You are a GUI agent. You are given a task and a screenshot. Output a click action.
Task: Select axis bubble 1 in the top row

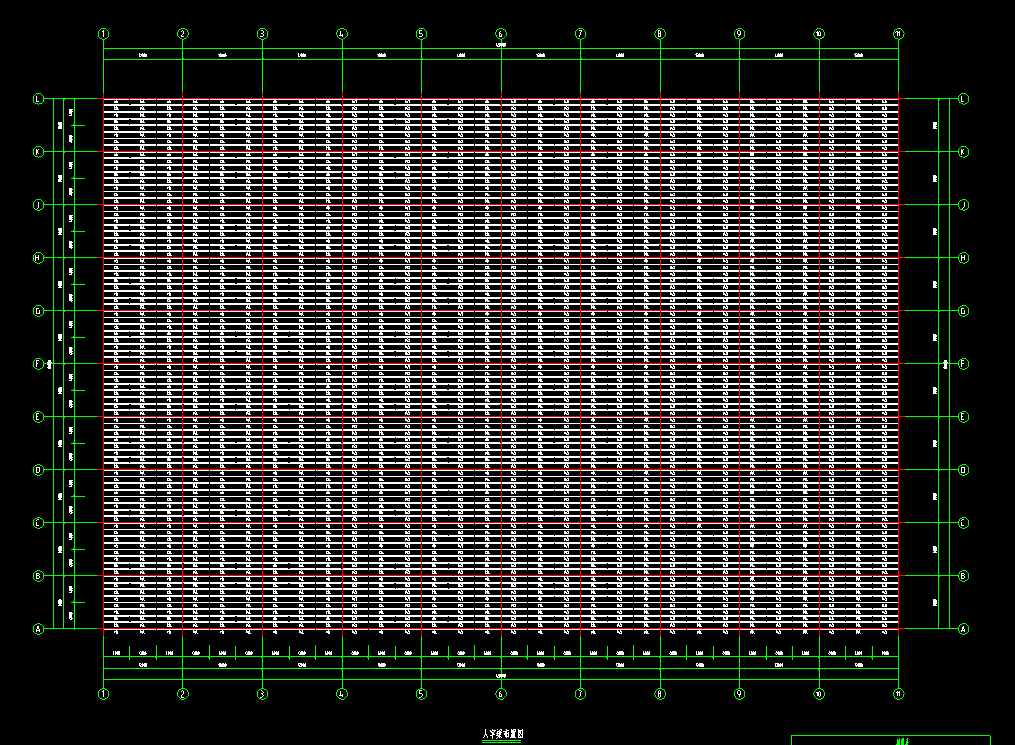(x=104, y=34)
